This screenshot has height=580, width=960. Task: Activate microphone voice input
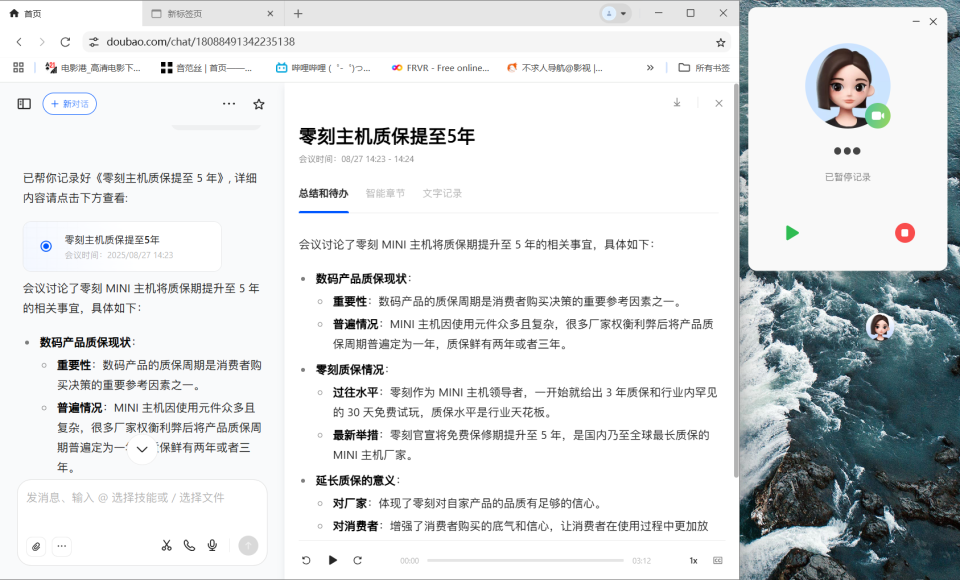point(212,545)
